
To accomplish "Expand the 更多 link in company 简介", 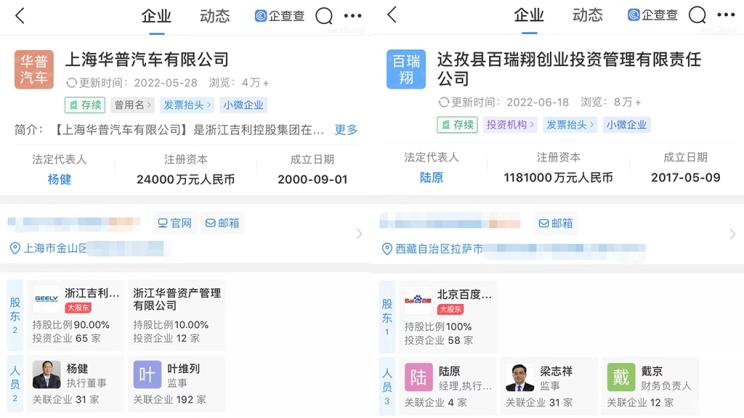I will point(345,130).
